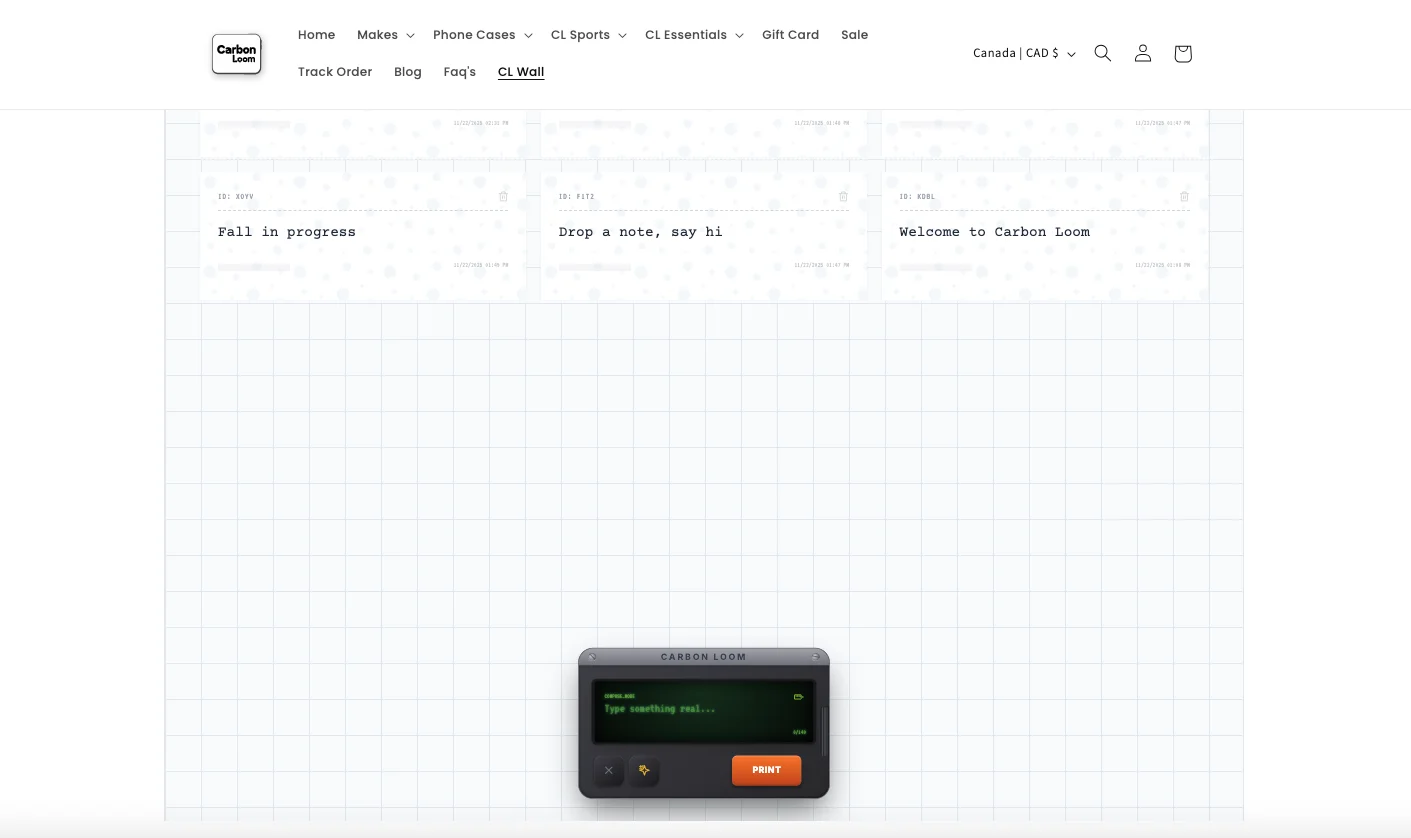Open the Faq's page
This screenshot has height=838, width=1411.
coord(460,72)
